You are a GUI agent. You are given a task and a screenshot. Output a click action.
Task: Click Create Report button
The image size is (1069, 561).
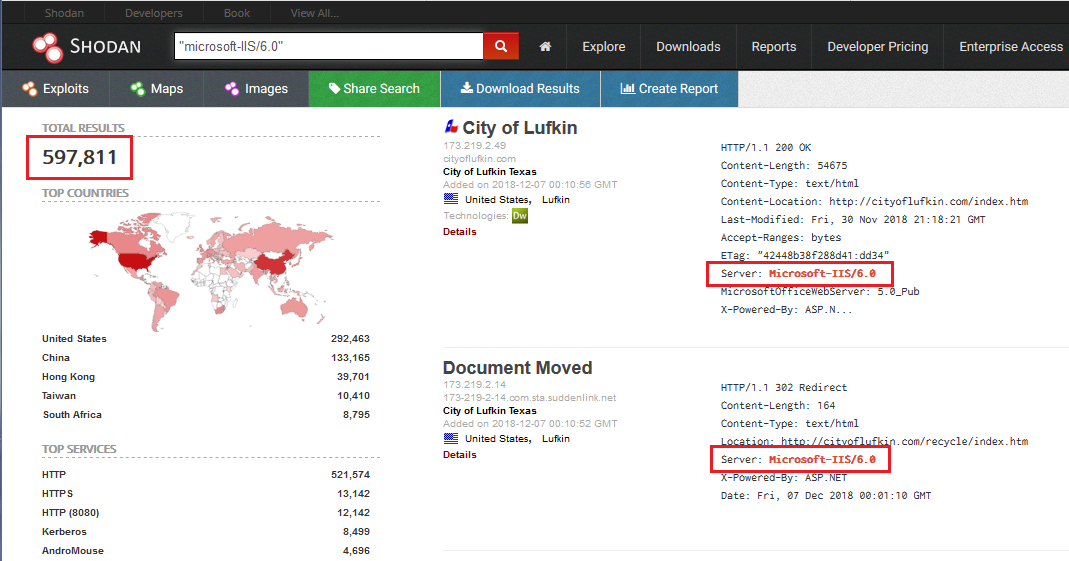point(669,89)
